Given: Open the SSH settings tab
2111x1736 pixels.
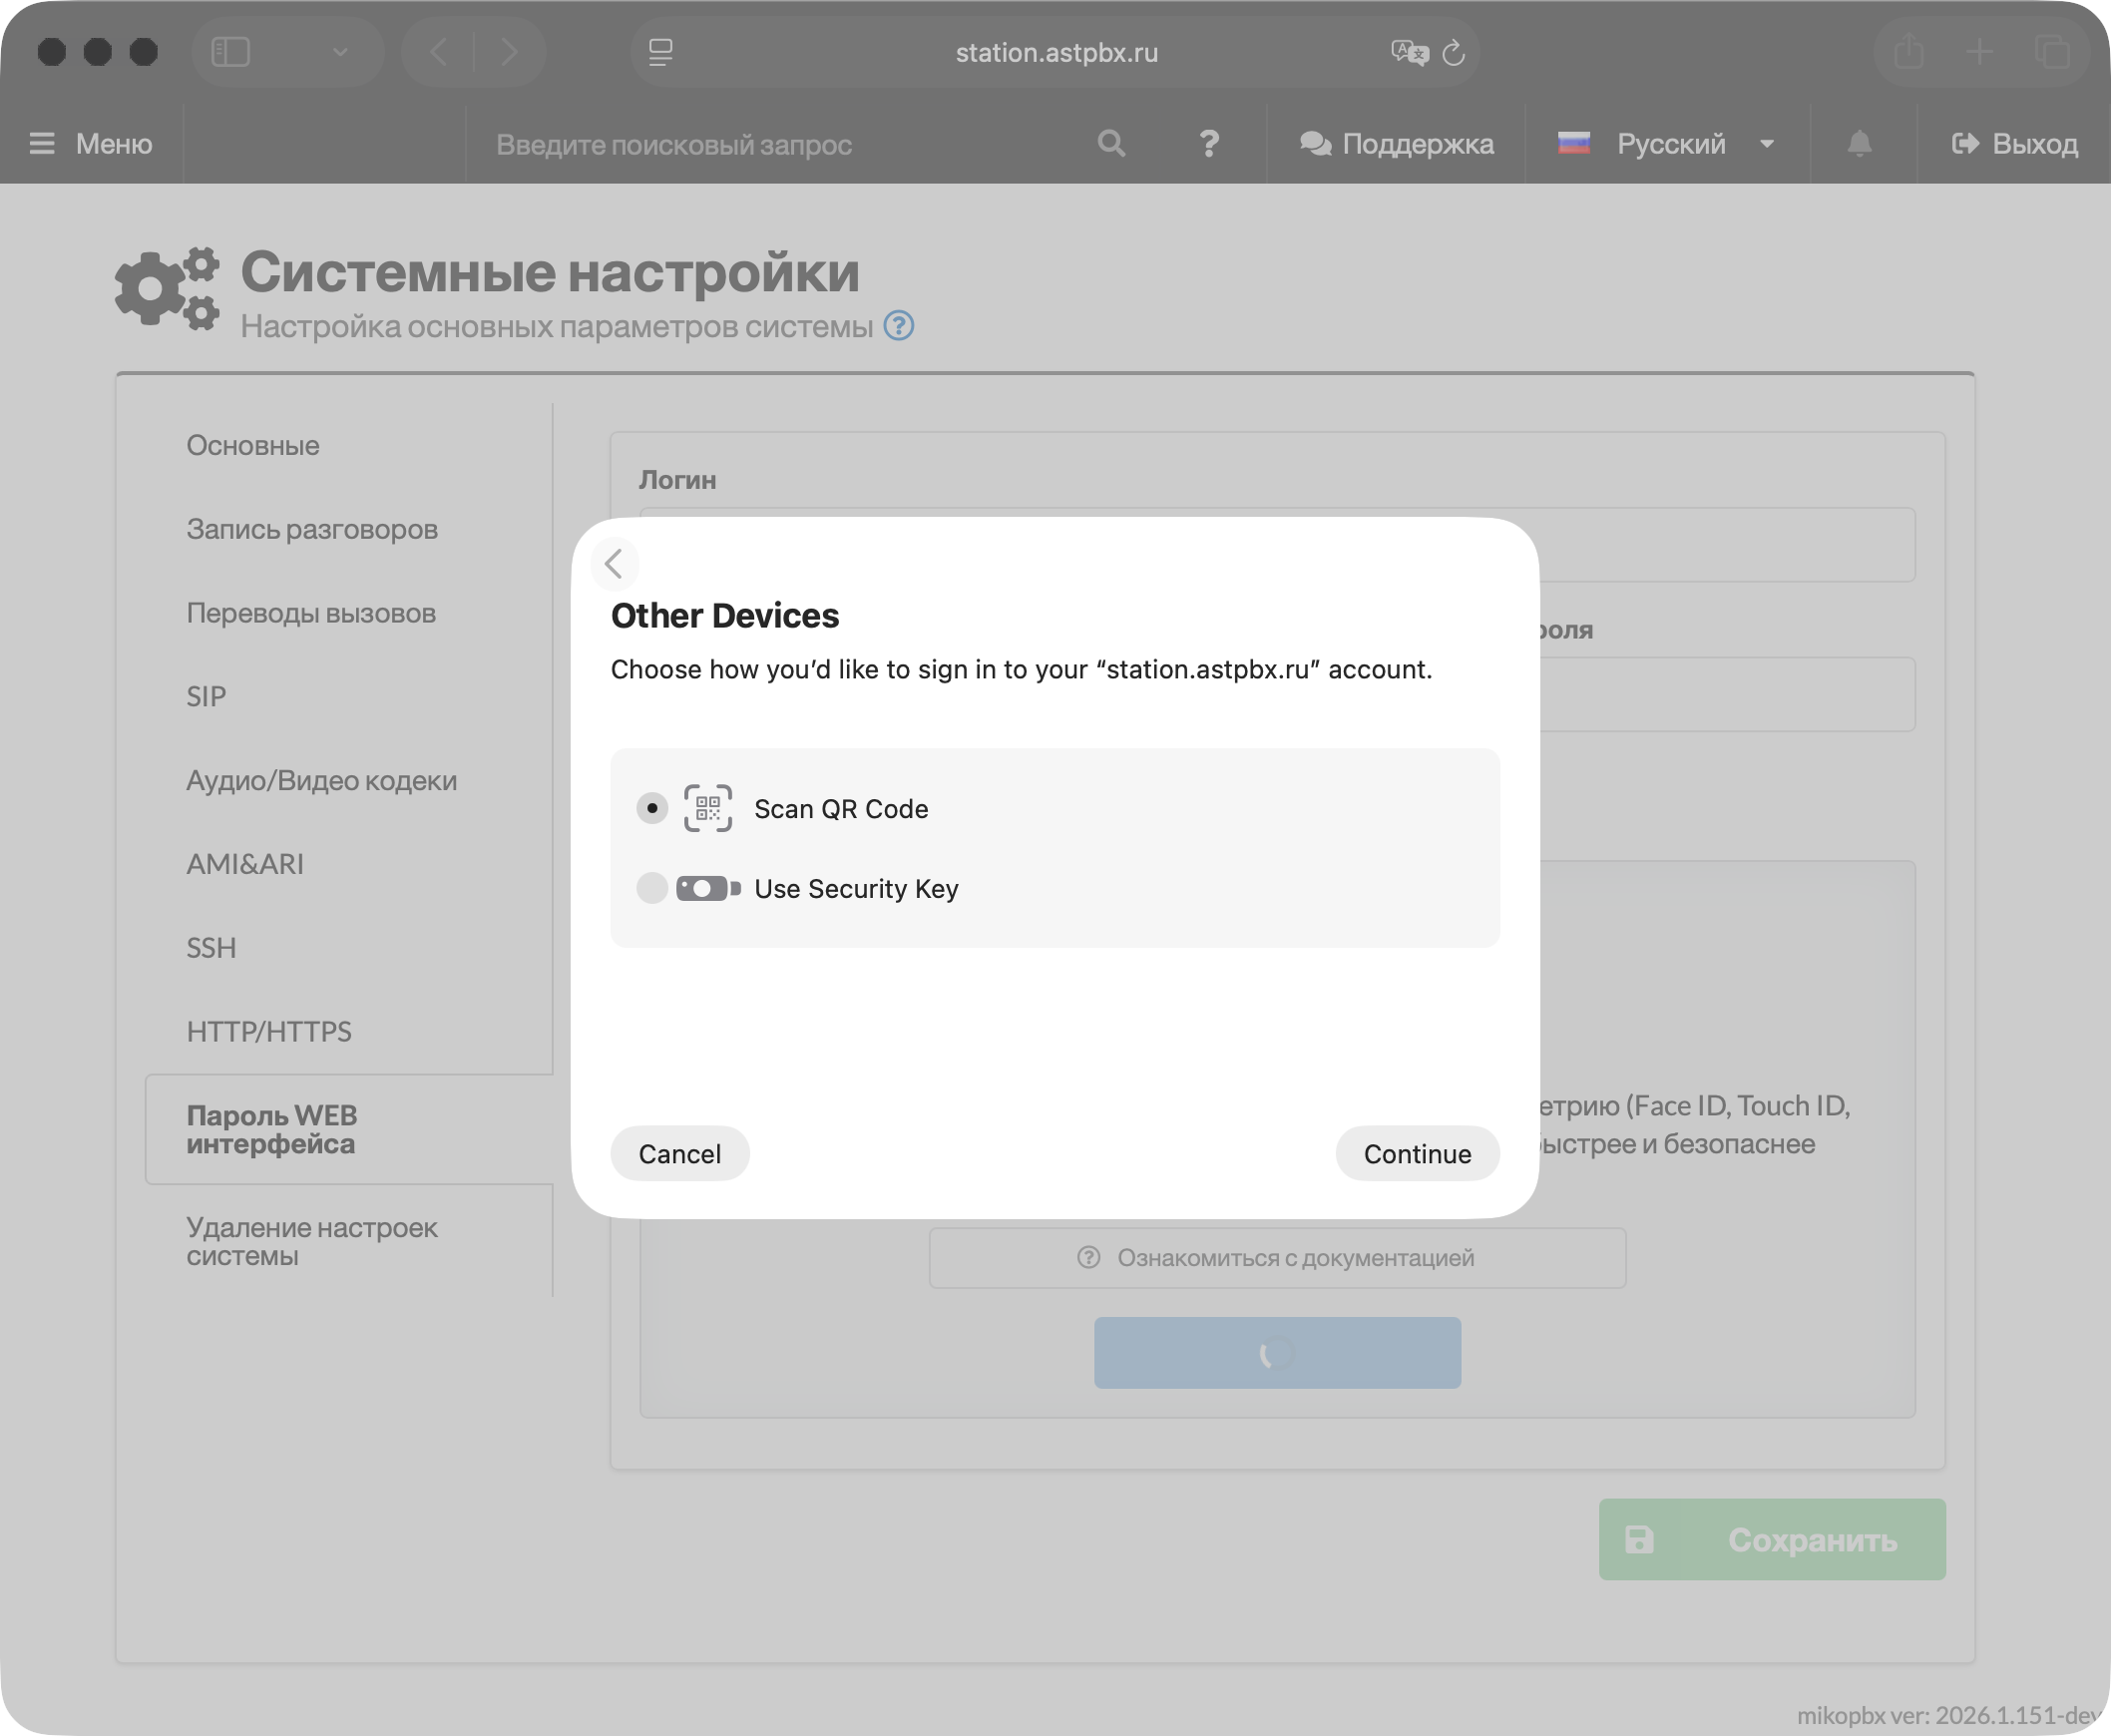Looking at the screenshot, I should (x=211, y=947).
